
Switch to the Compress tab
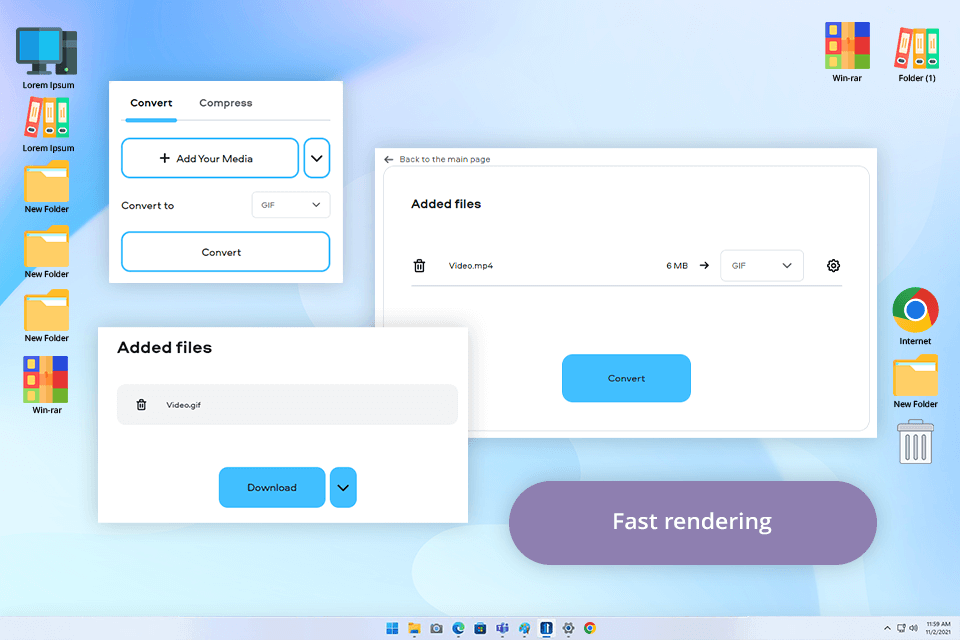tap(225, 103)
